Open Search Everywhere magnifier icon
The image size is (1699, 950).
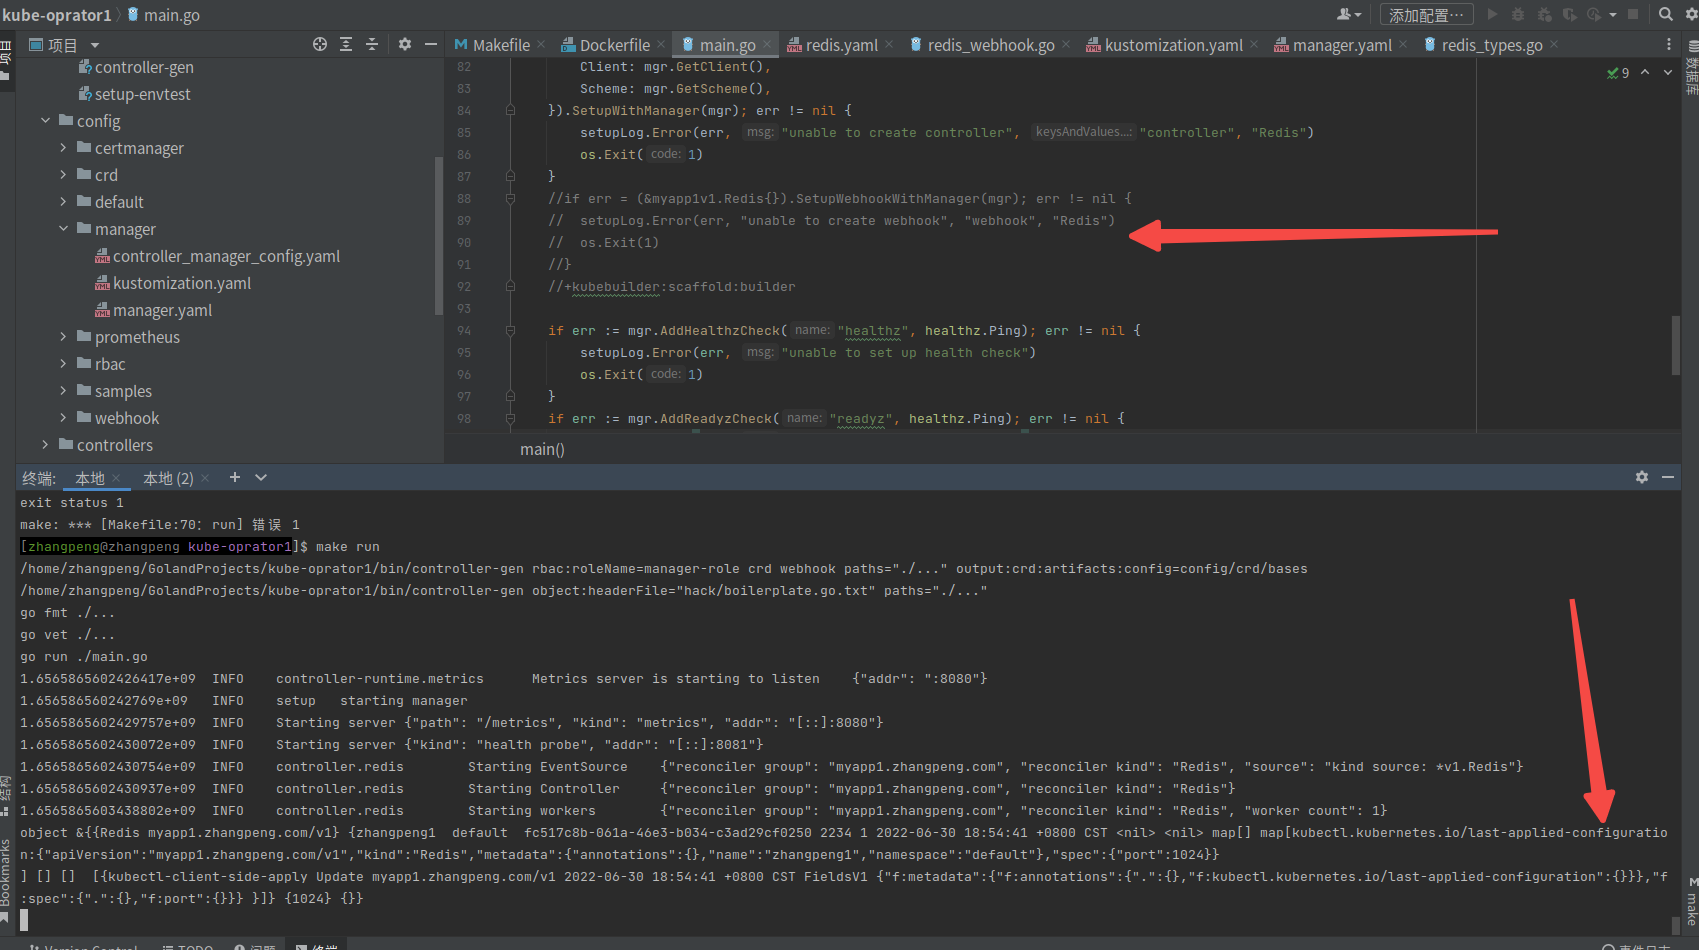coord(1666,14)
